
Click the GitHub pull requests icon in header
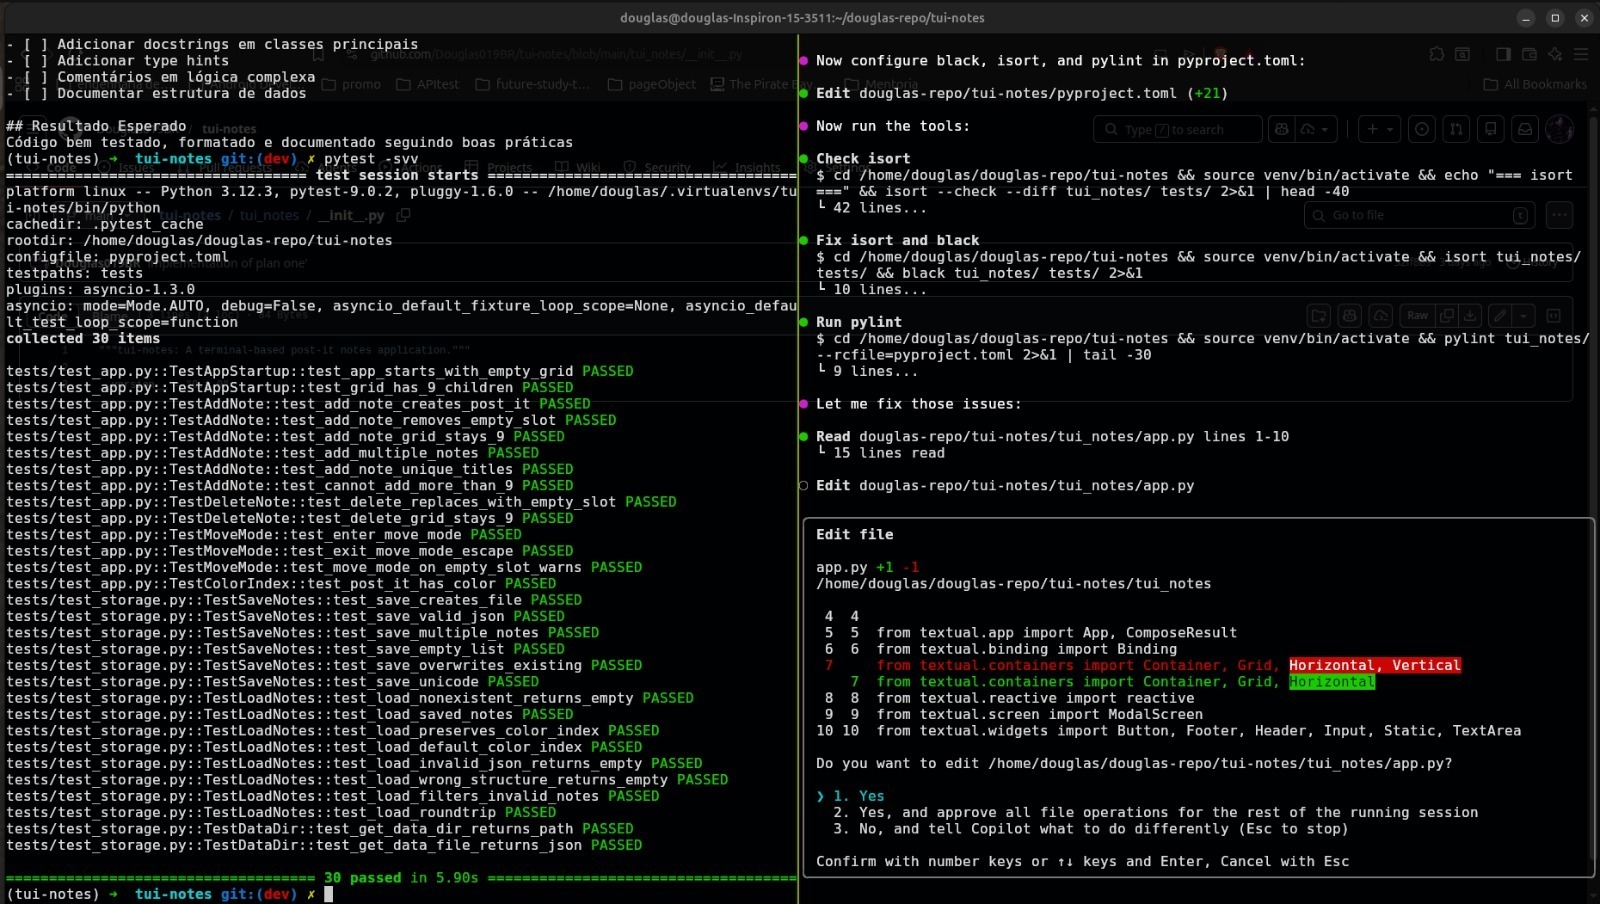coord(1456,129)
